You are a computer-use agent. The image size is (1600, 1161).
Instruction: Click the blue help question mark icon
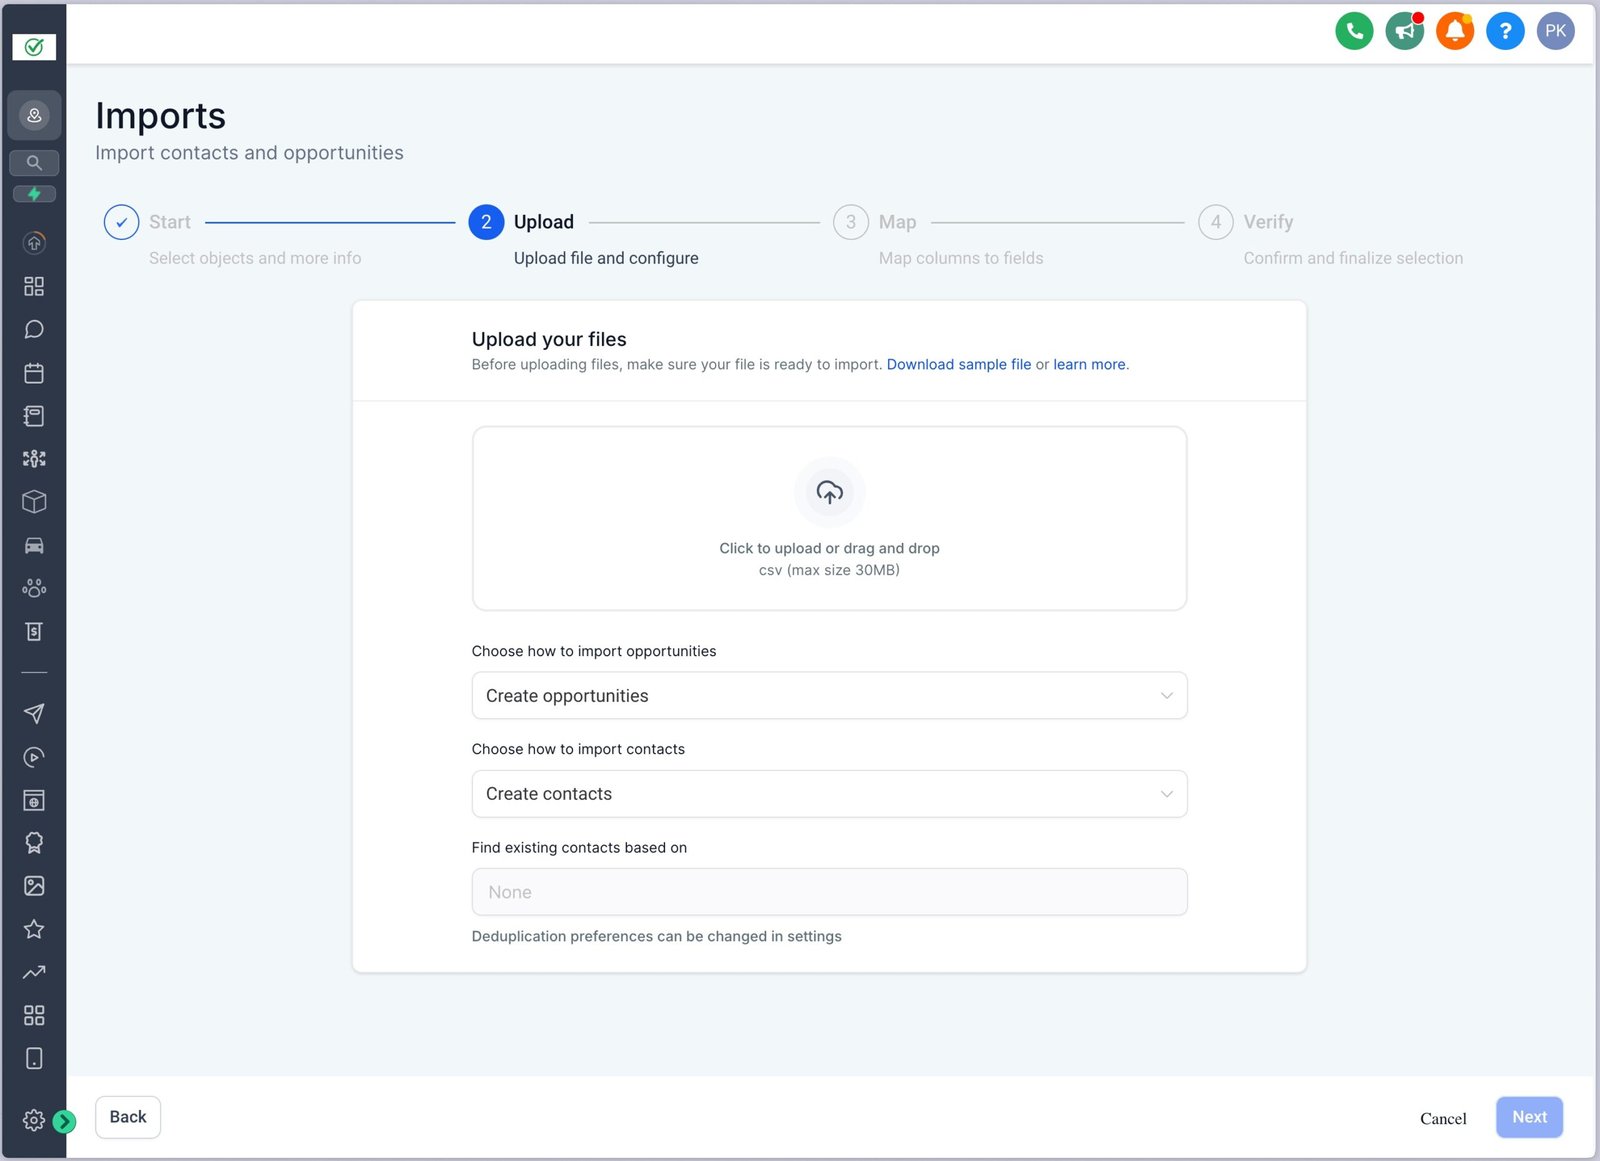(1505, 31)
